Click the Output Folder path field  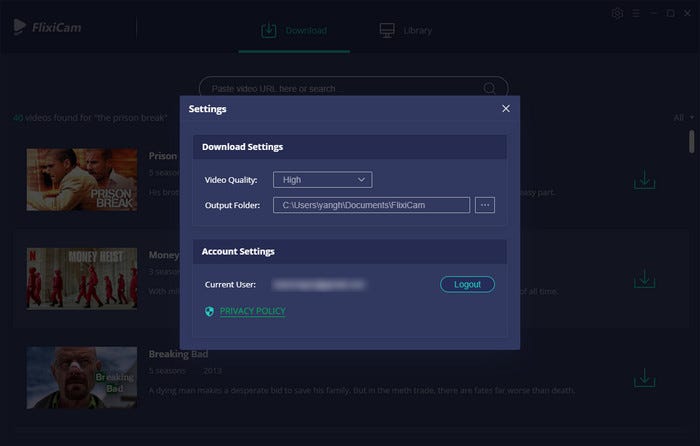pyautogui.click(x=371, y=205)
